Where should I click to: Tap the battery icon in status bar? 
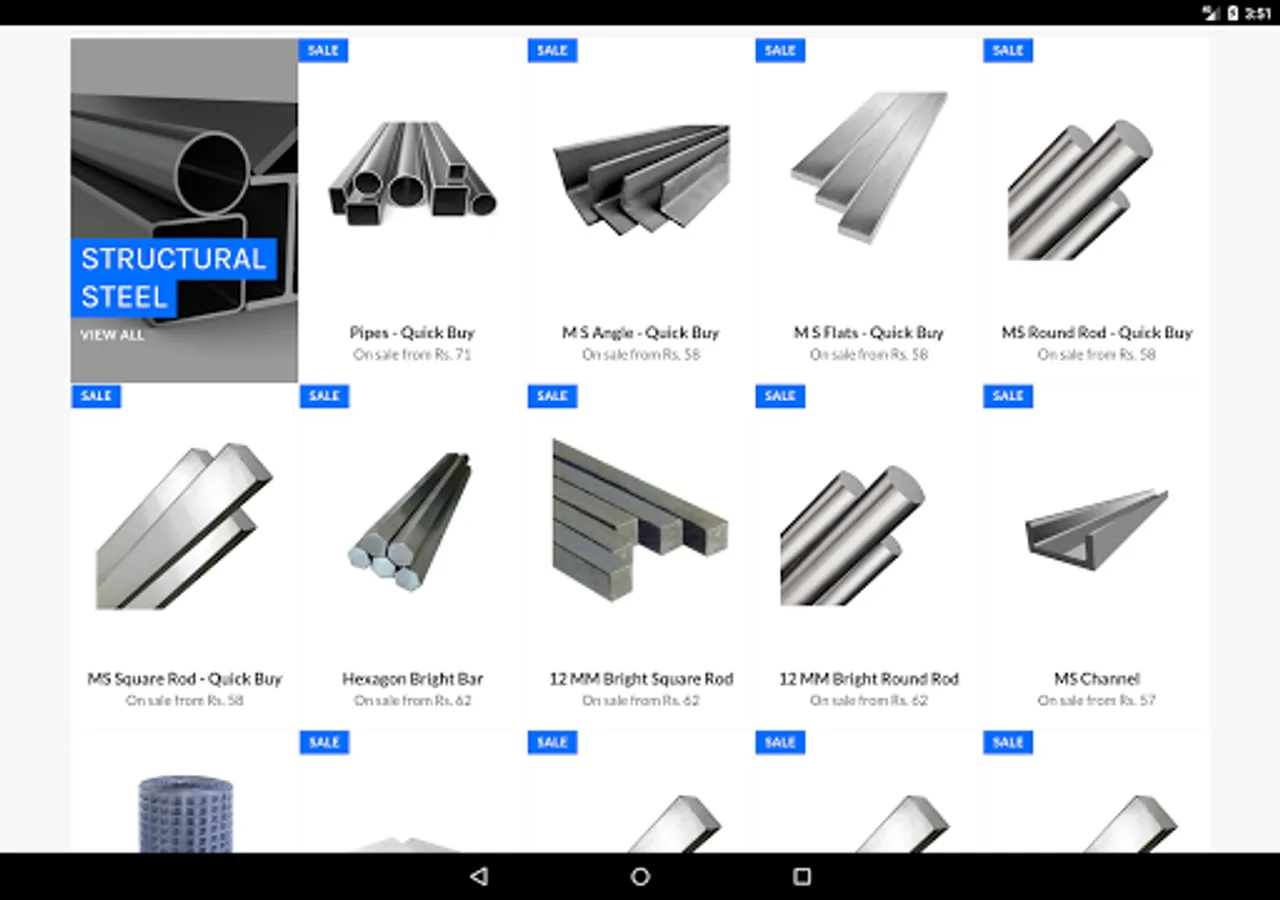coord(1233,13)
